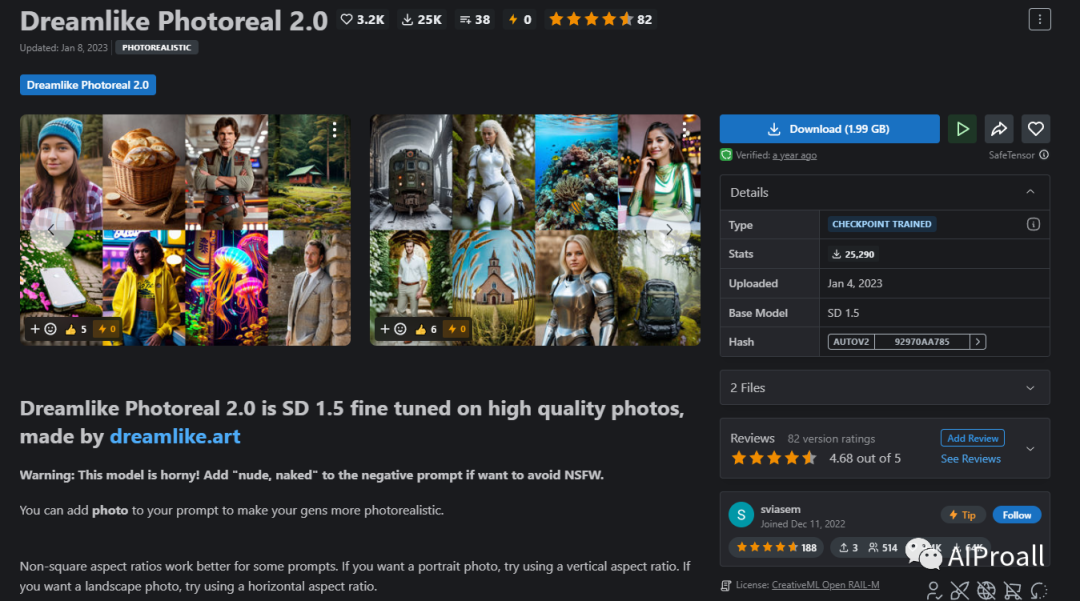The width and height of the screenshot is (1080, 601).
Task: Click the Uploaded date Jan 4, 2023
Action: point(855,283)
